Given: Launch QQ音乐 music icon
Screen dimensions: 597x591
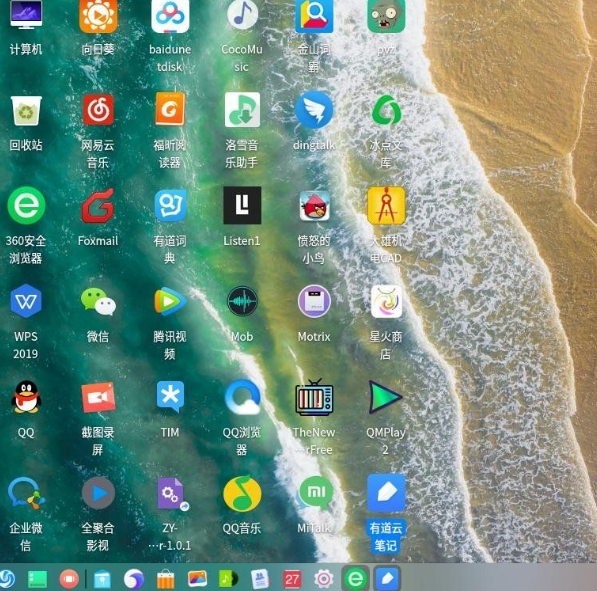Looking at the screenshot, I should (x=242, y=493).
